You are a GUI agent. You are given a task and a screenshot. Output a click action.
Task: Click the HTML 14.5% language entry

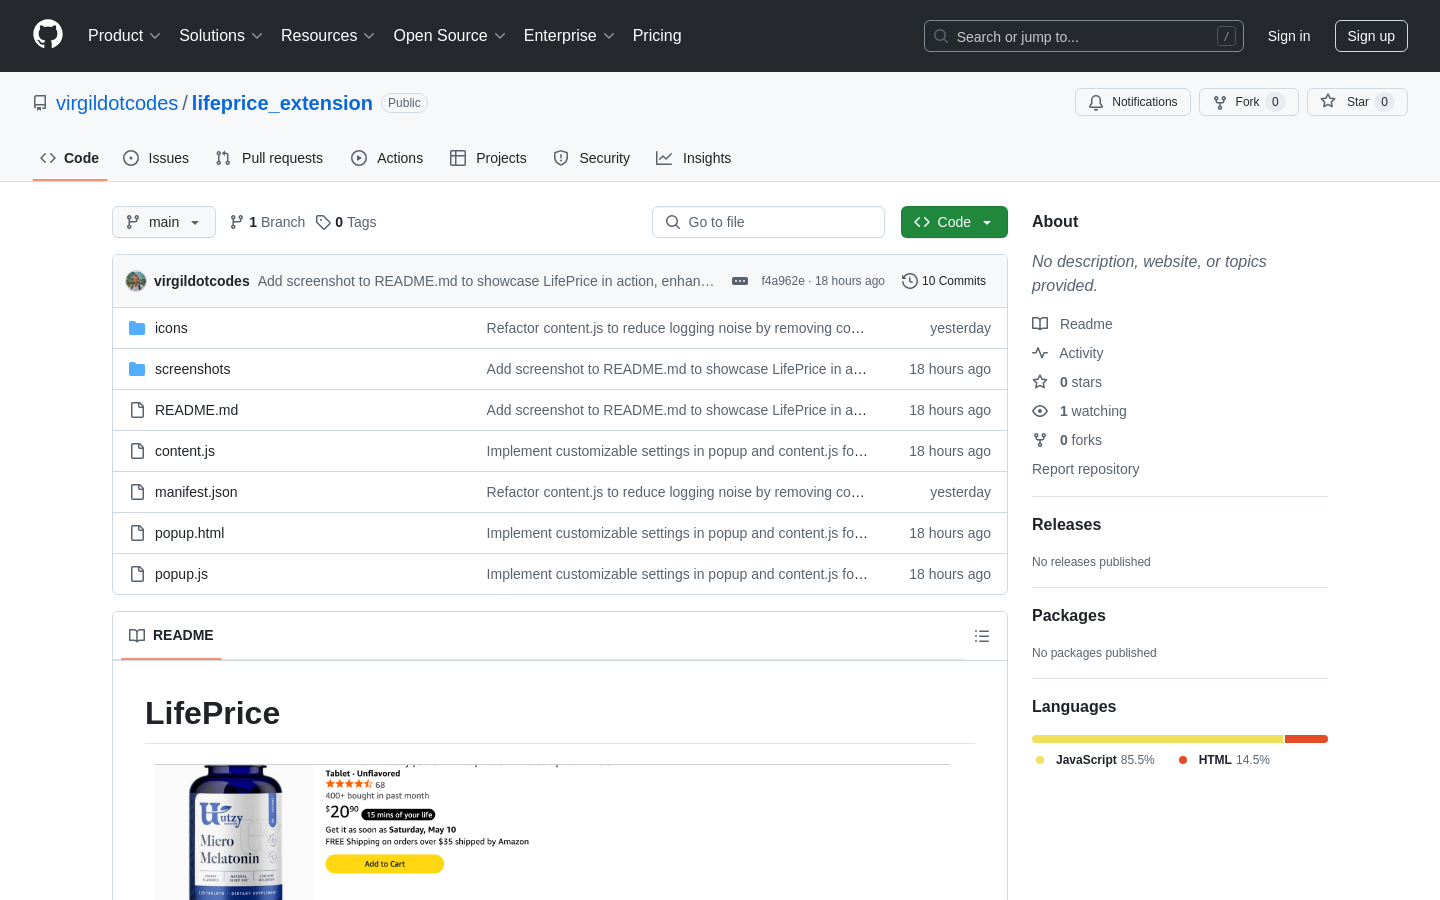(1224, 760)
